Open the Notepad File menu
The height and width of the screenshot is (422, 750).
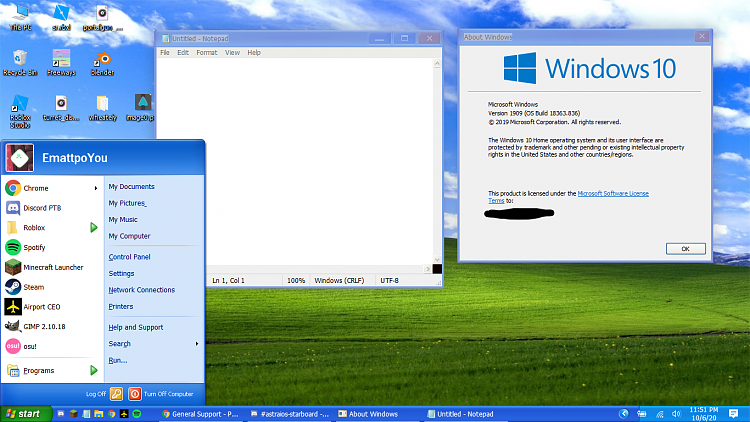[165, 53]
